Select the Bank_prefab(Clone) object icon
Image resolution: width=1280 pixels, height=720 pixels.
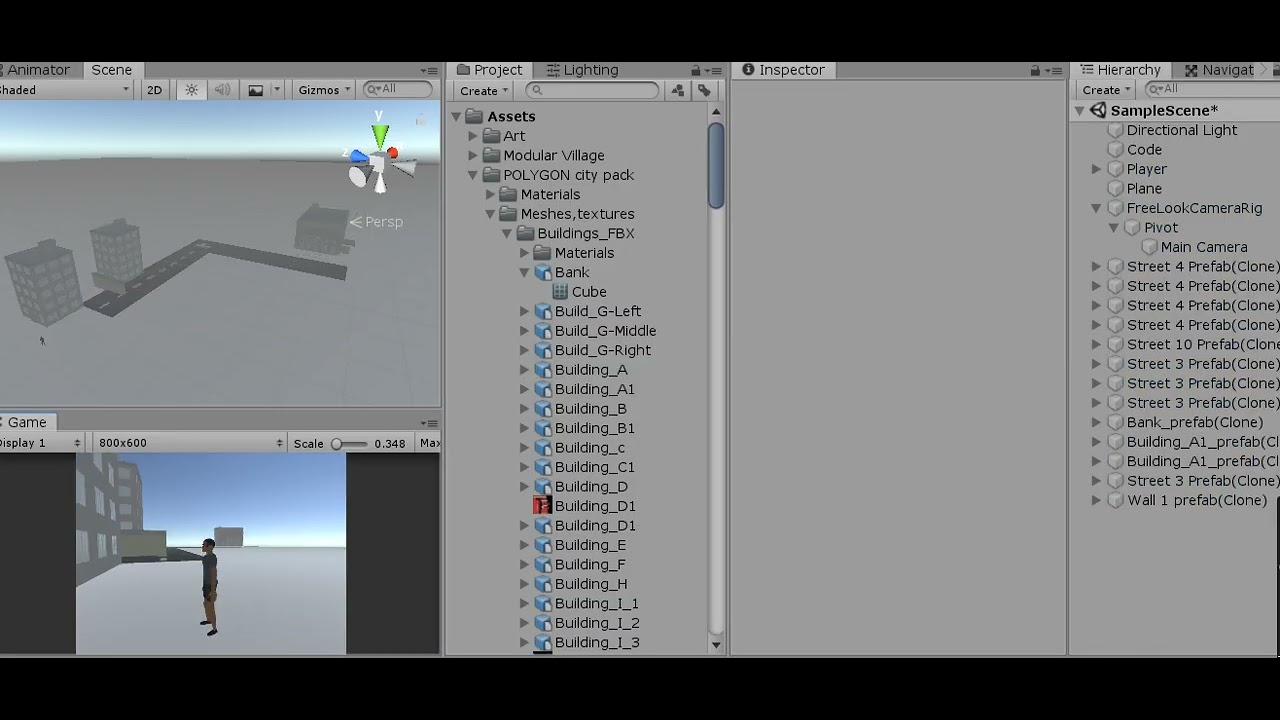1115,423
